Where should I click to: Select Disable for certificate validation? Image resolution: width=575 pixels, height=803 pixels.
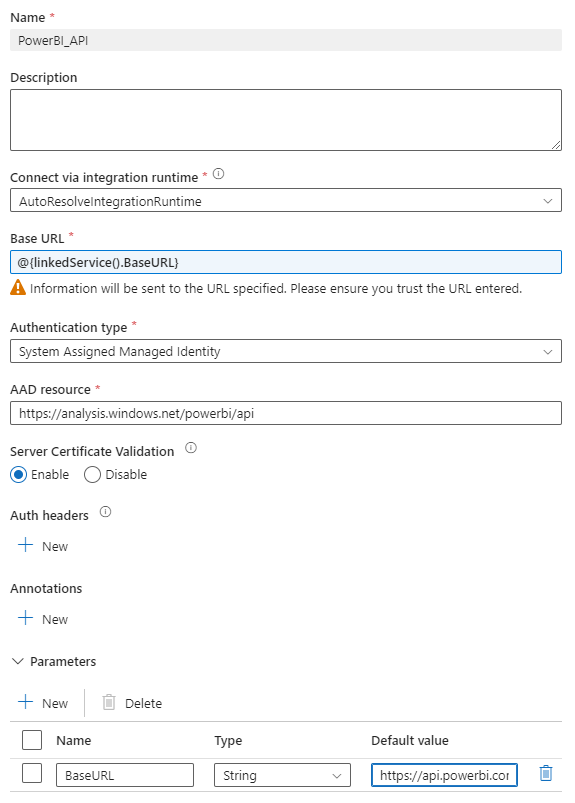[x=92, y=475]
